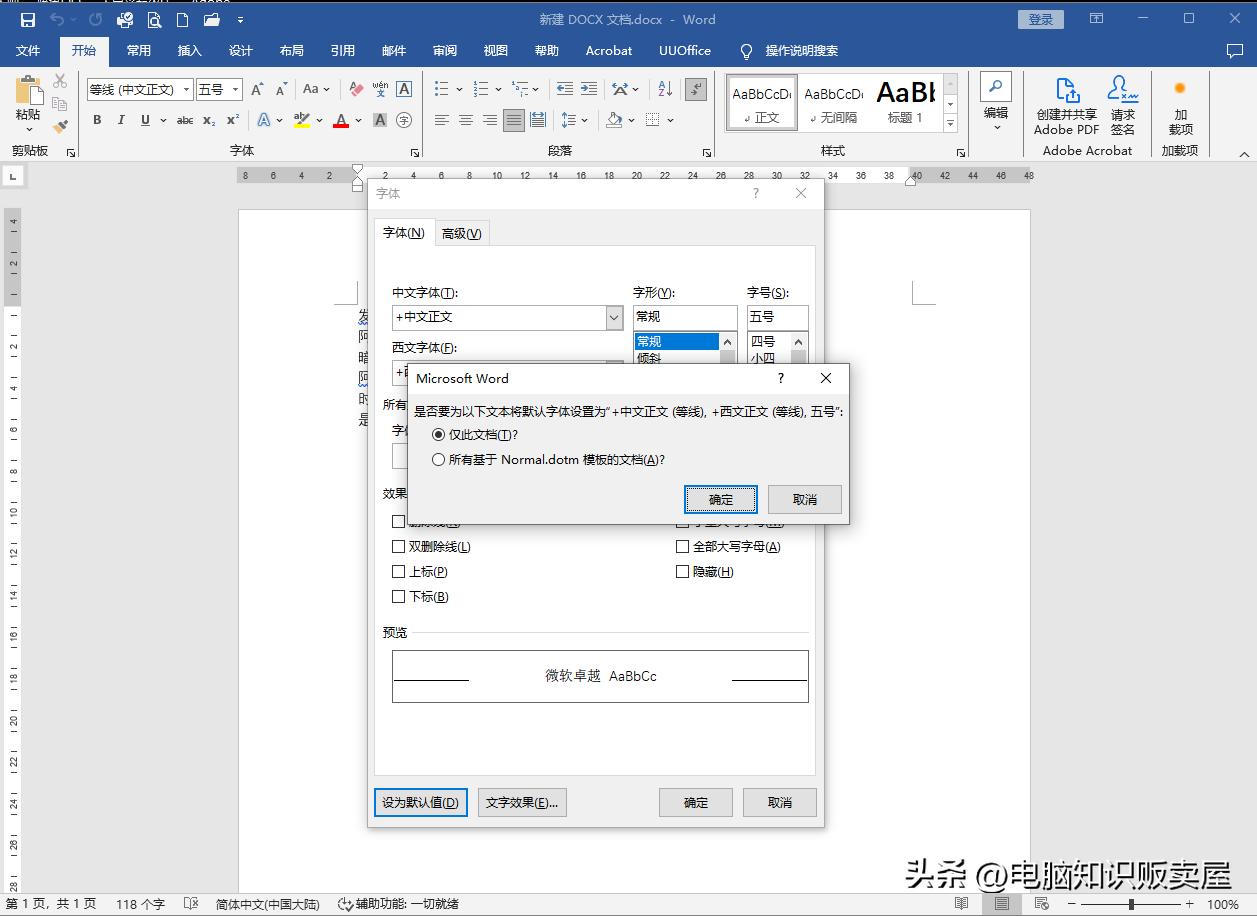Viewport: 1257px width, 916px height.
Task: Click the Strikethrough icon
Action: coord(184,120)
